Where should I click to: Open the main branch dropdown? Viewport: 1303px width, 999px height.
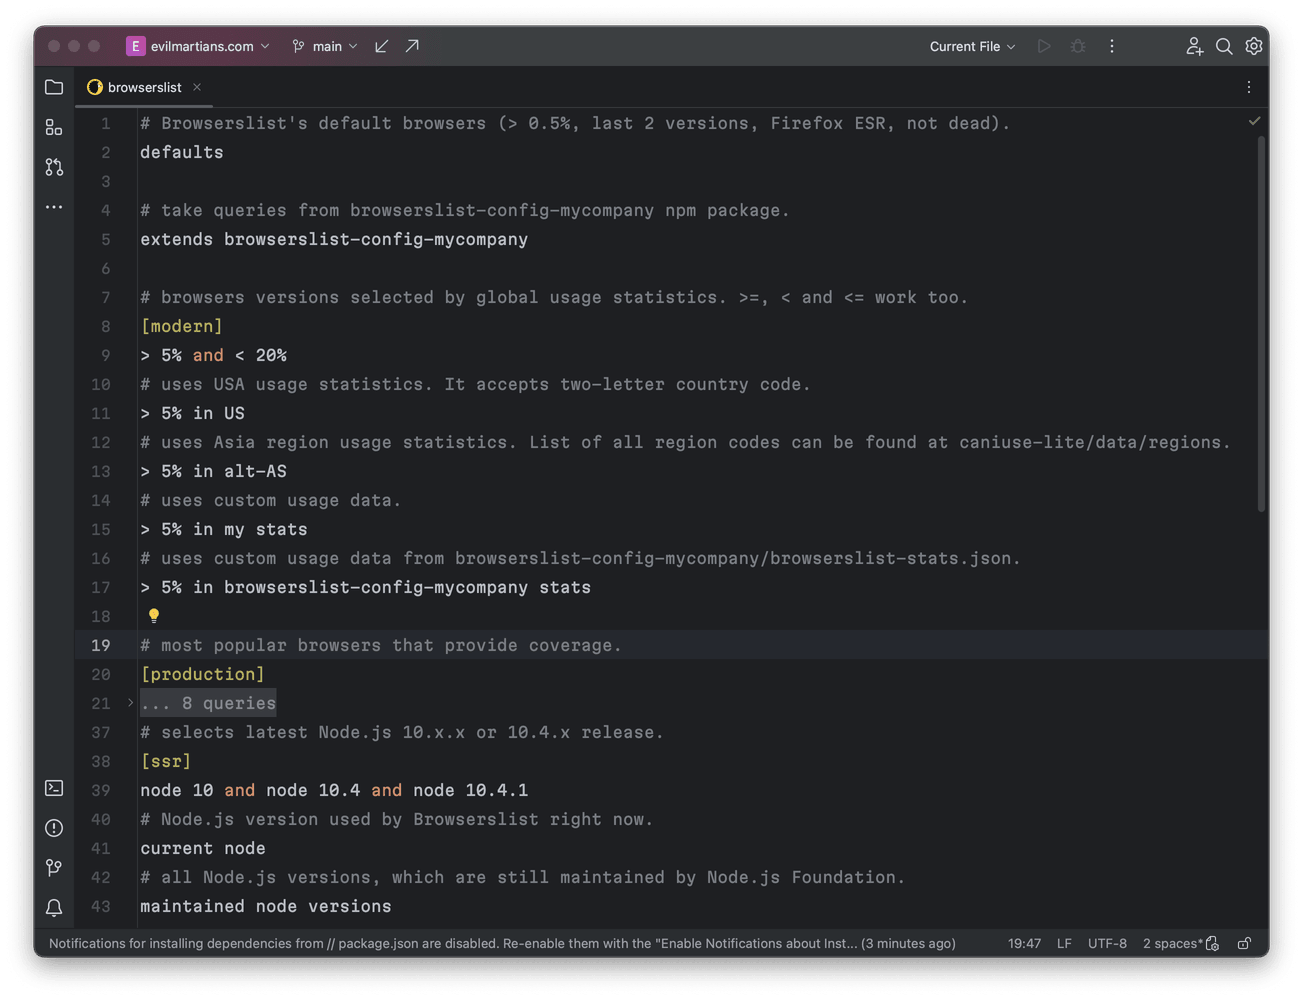pos(324,46)
